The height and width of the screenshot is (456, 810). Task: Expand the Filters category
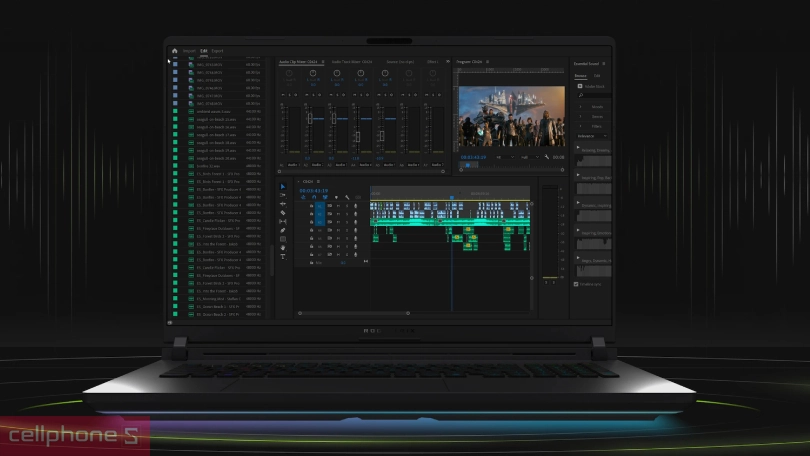click(580, 126)
